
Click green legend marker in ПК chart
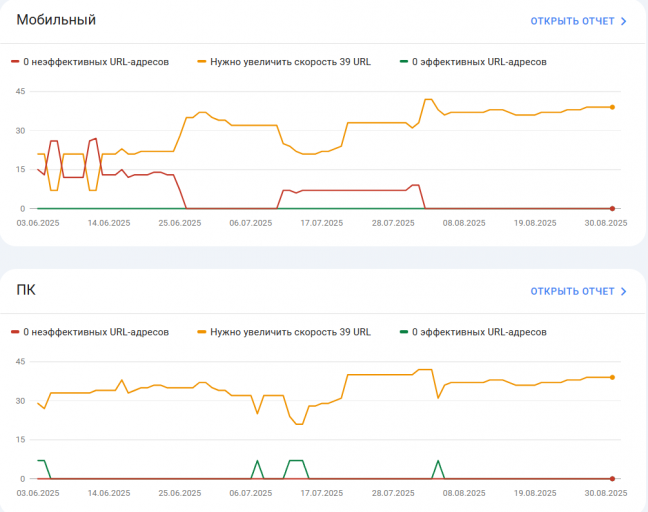coord(404,332)
